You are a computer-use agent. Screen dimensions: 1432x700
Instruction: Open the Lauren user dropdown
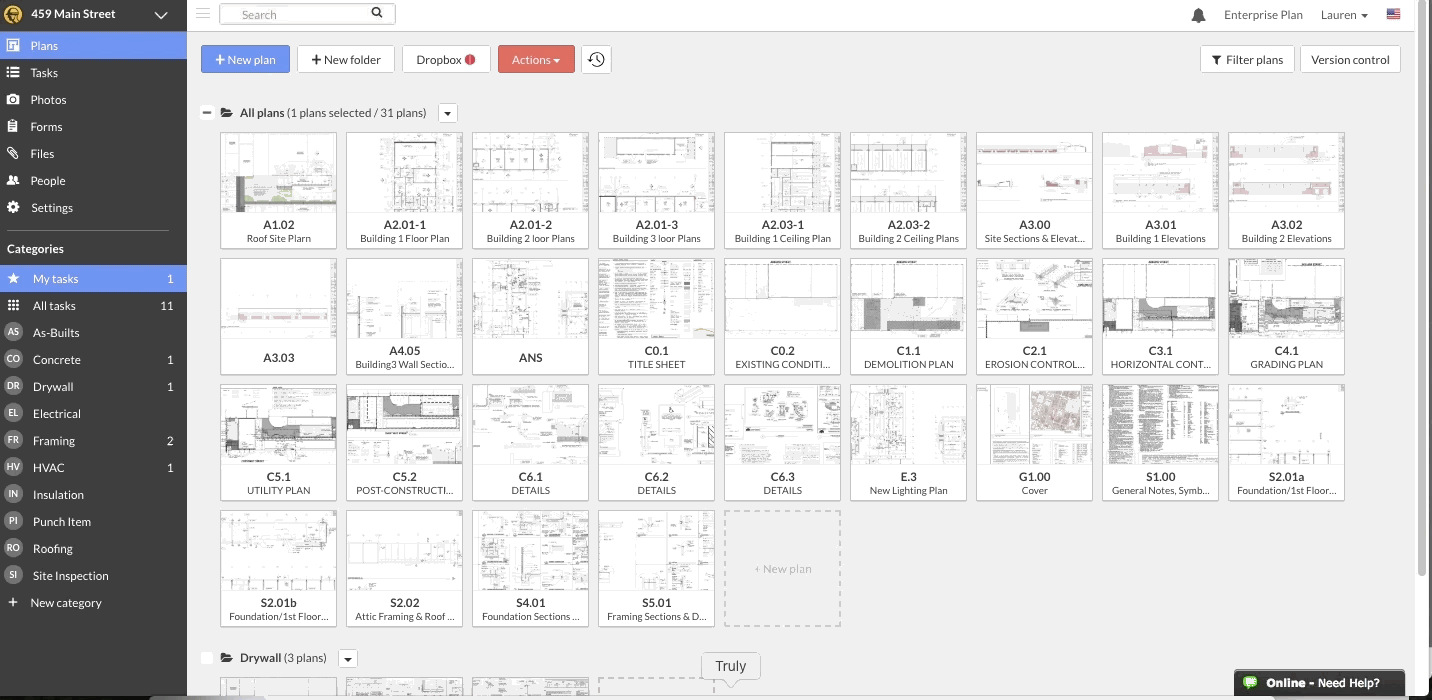tap(1343, 15)
